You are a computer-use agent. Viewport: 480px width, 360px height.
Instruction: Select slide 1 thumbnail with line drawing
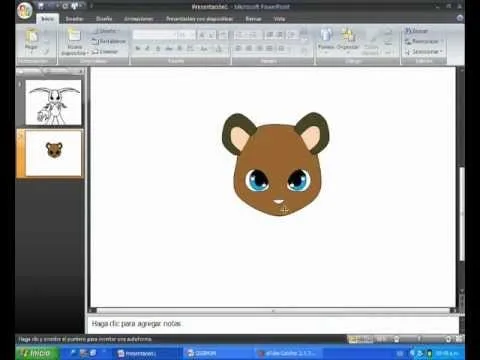[53, 102]
